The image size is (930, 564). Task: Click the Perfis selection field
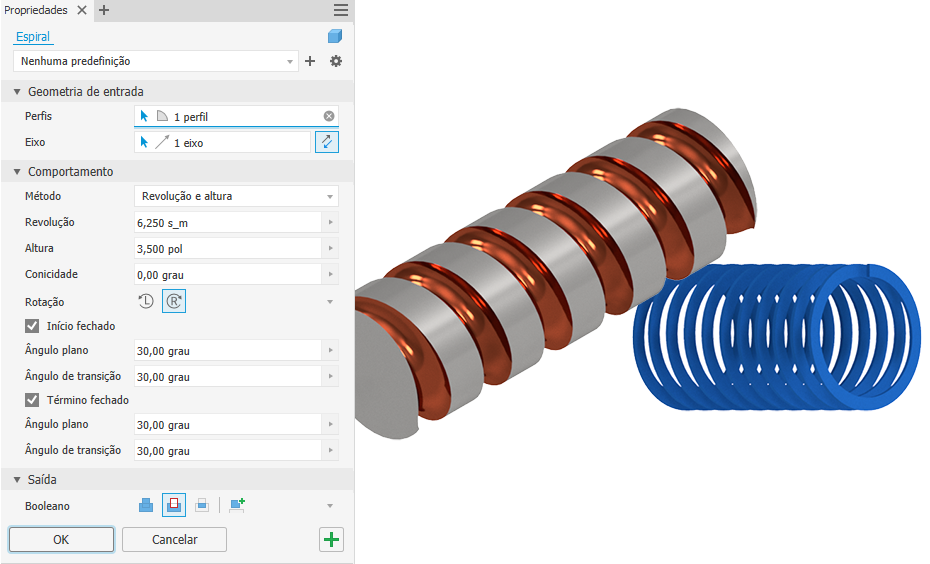(x=237, y=116)
